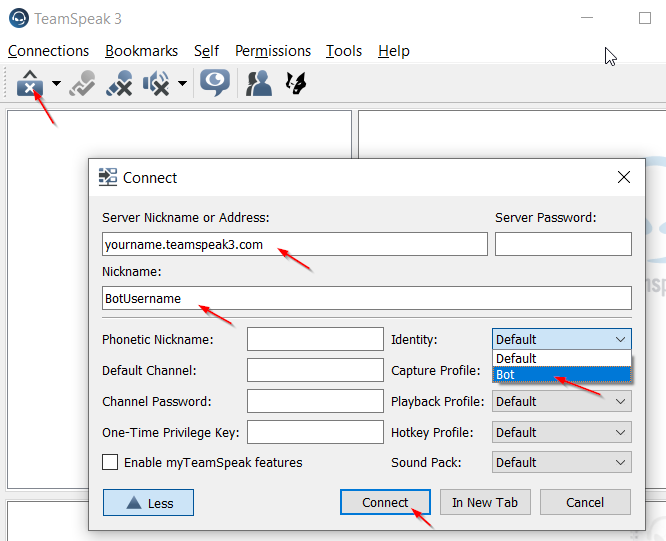Viewport: 666px width, 541px height.
Task: Toggle the mute microphone toolbar icon
Action: 119,83
